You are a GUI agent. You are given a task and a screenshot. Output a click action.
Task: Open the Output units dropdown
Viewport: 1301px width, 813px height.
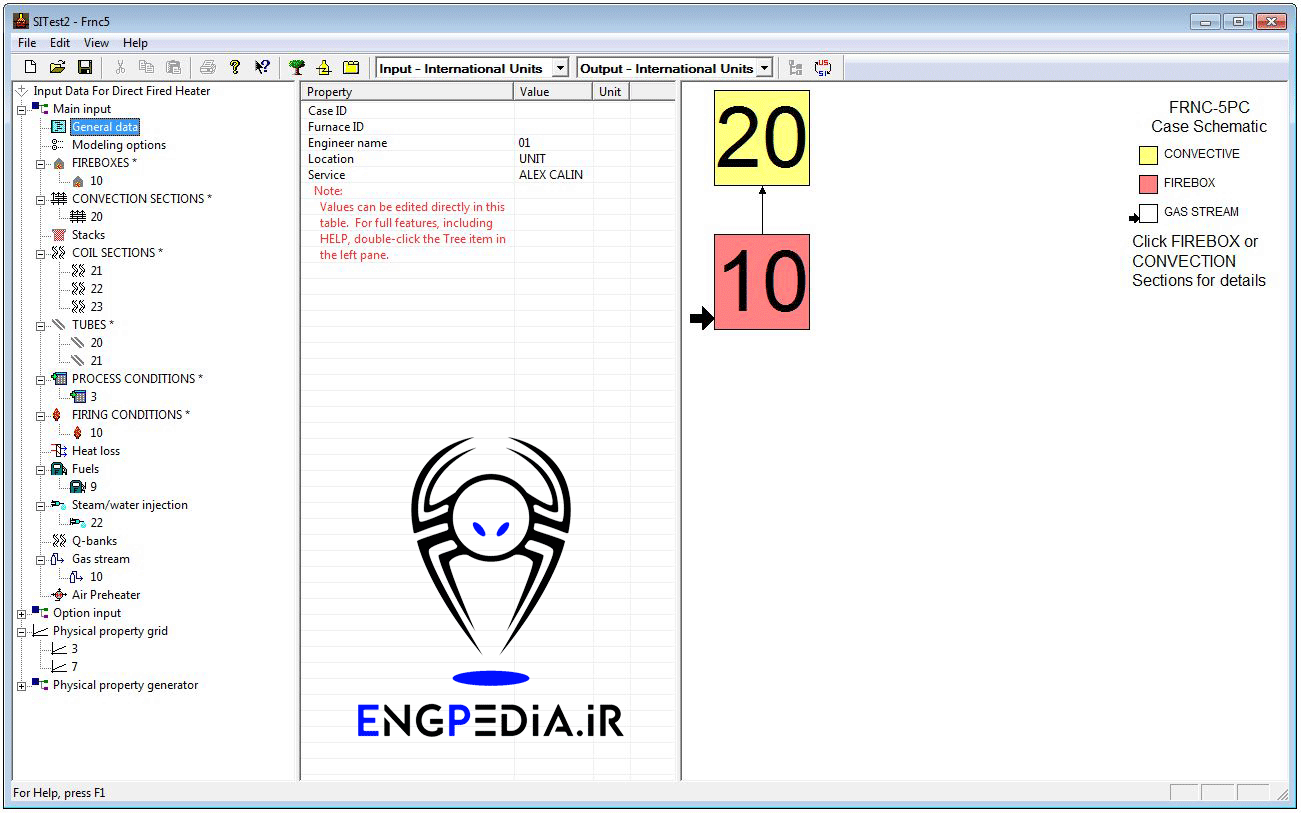pos(765,68)
